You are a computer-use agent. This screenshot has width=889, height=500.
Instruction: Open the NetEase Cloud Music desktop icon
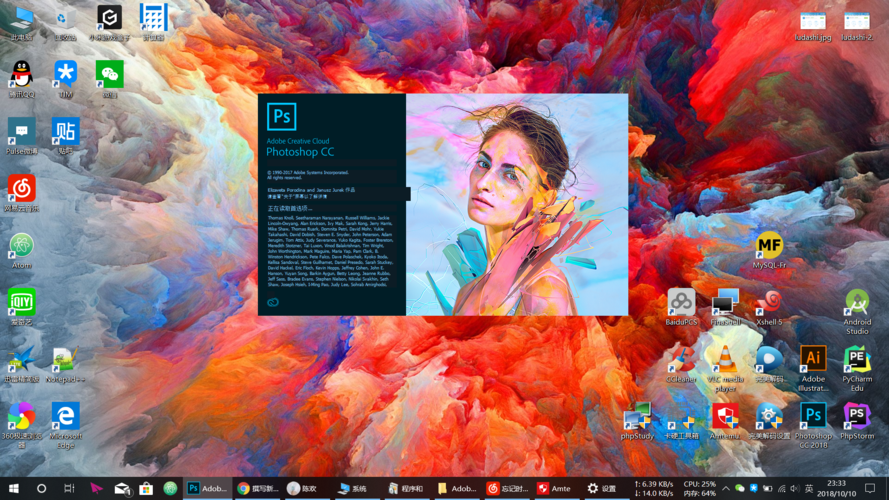pyautogui.click(x=22, y=193)
